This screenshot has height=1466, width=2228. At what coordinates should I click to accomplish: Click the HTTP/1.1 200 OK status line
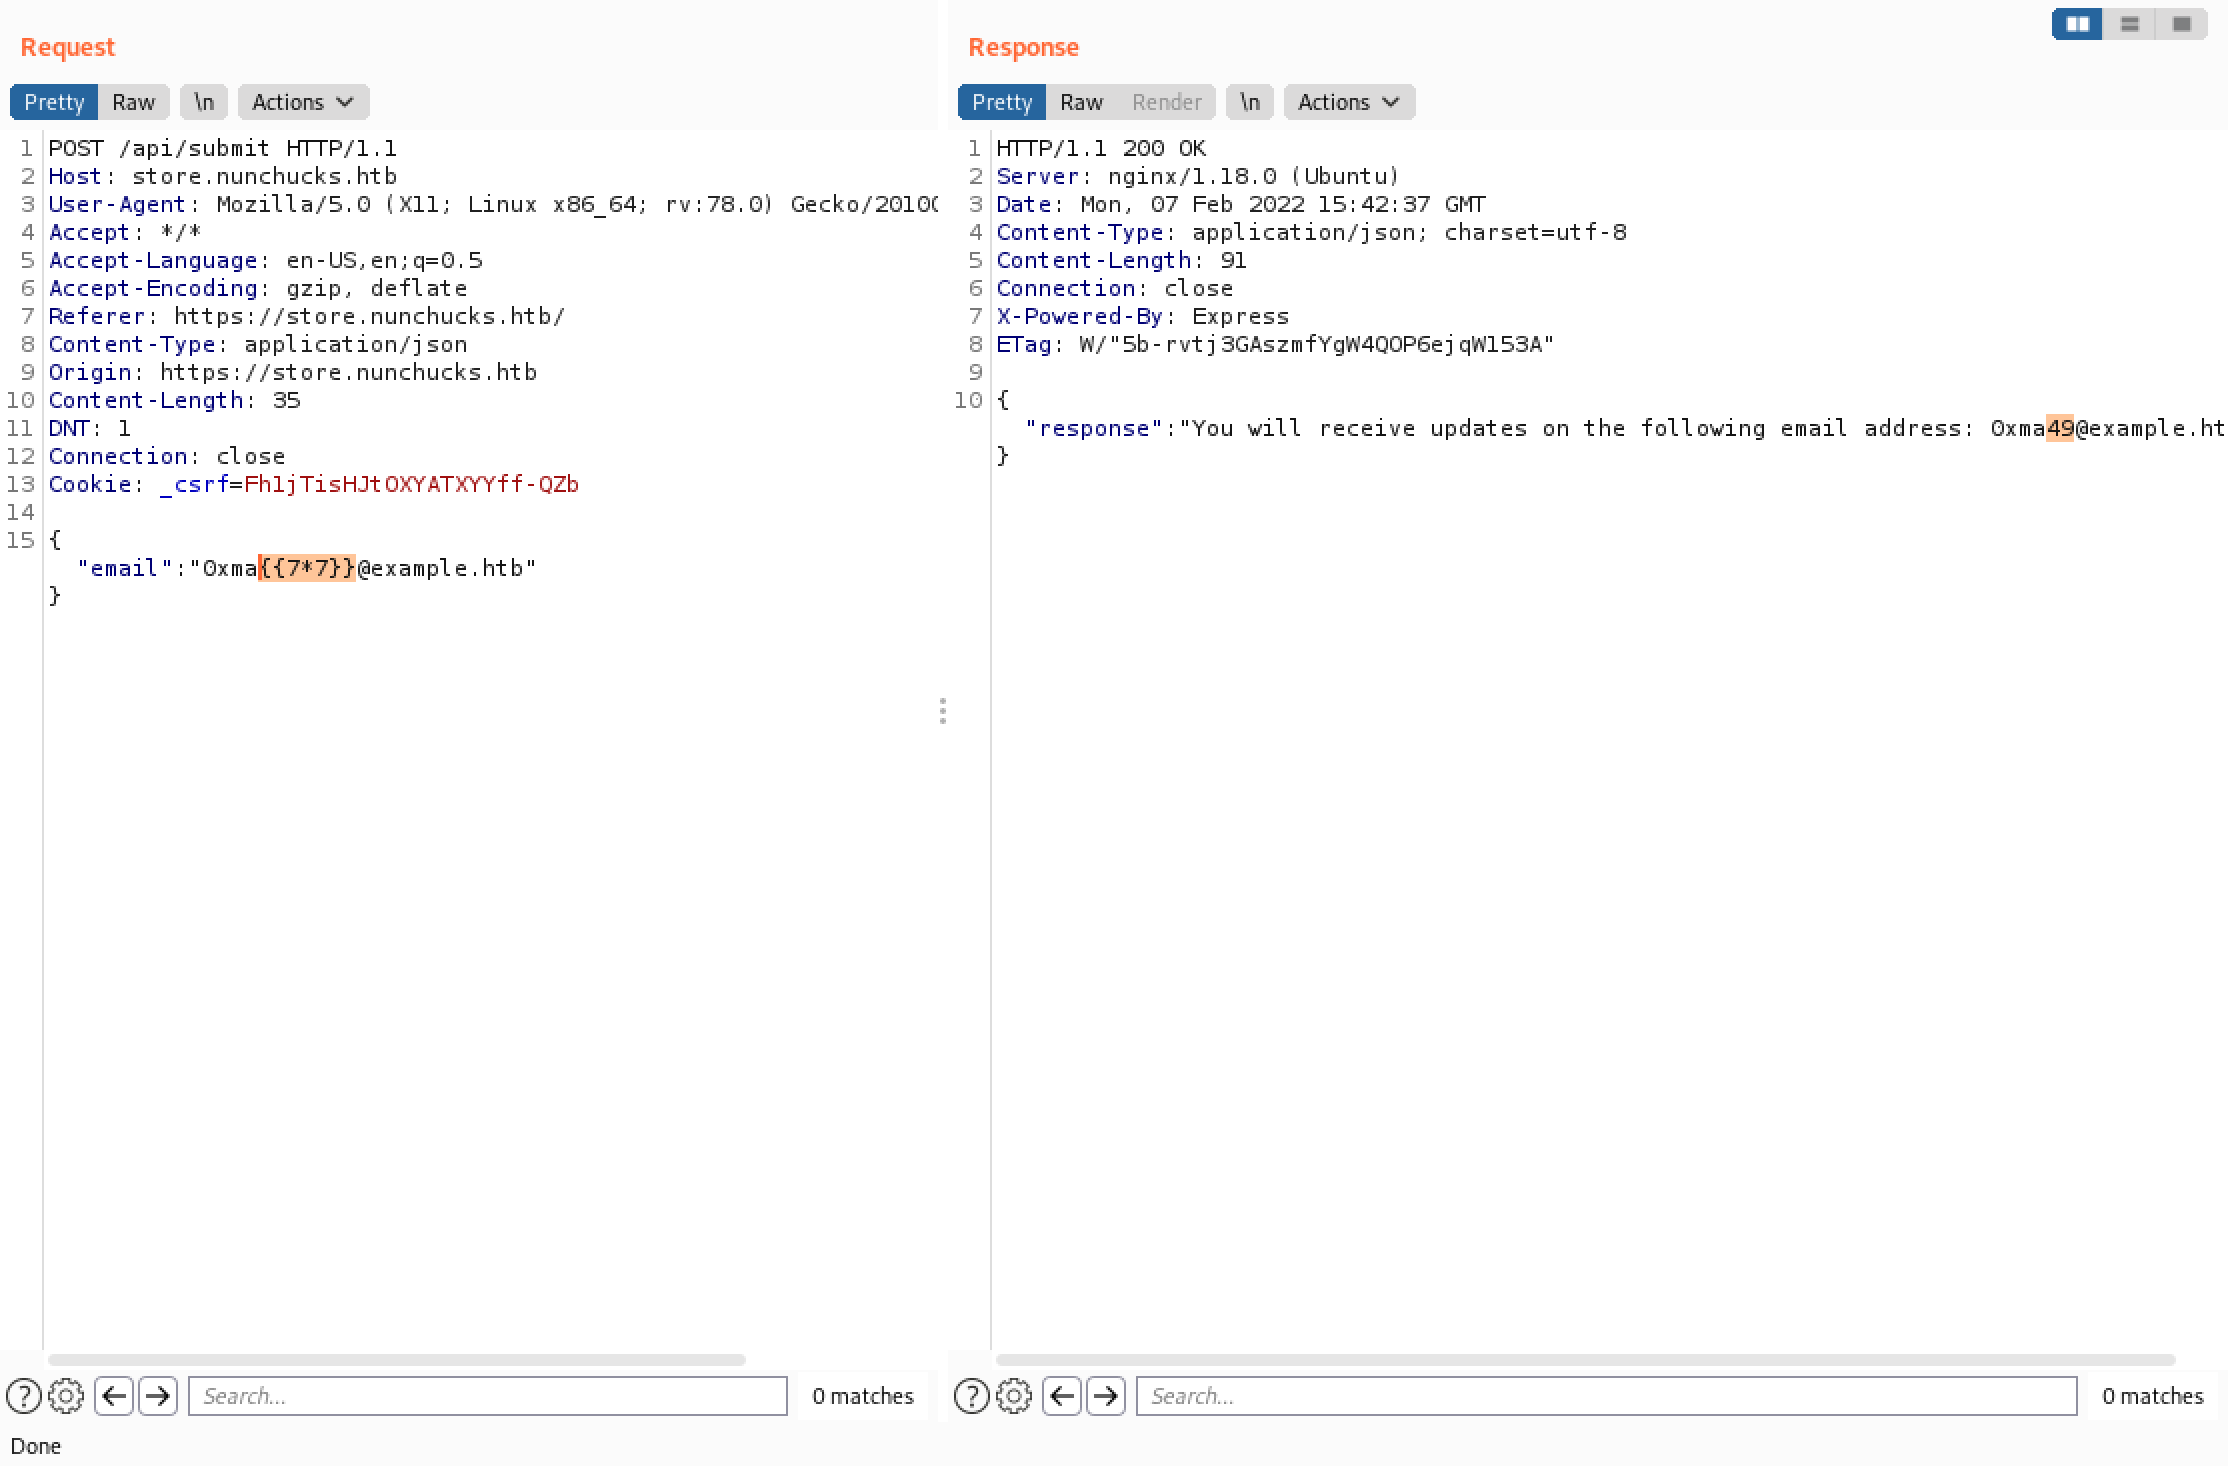(1101, 148)
